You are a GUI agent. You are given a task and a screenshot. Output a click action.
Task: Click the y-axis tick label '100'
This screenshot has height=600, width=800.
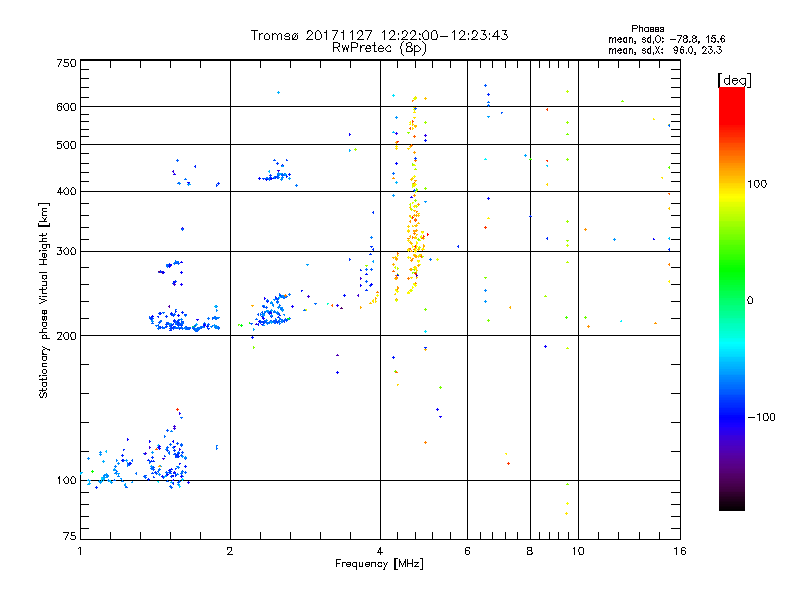click(x=67, y=480)
